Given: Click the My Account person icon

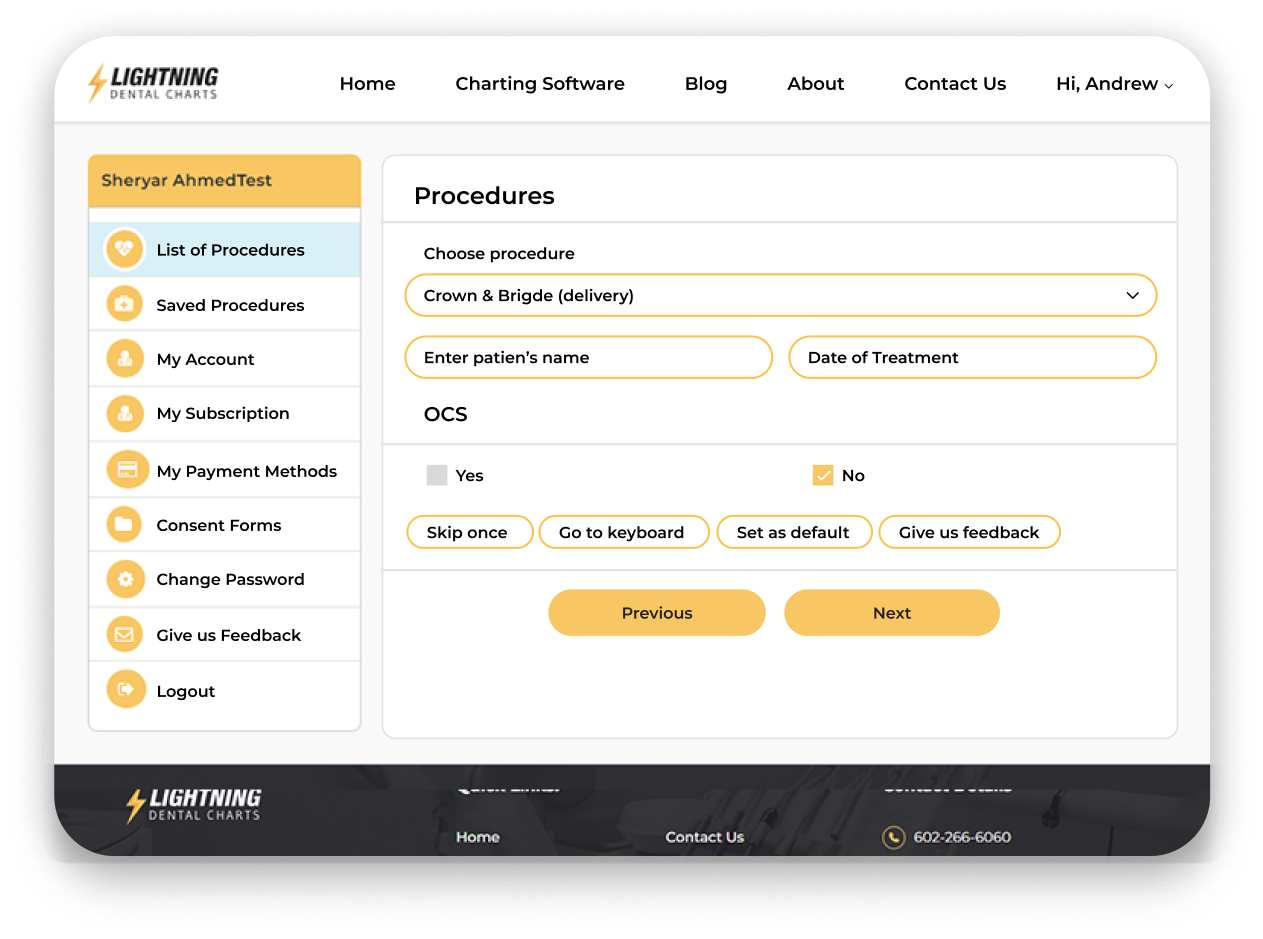Looking at the screenshot, I should (x=125, y=359).
